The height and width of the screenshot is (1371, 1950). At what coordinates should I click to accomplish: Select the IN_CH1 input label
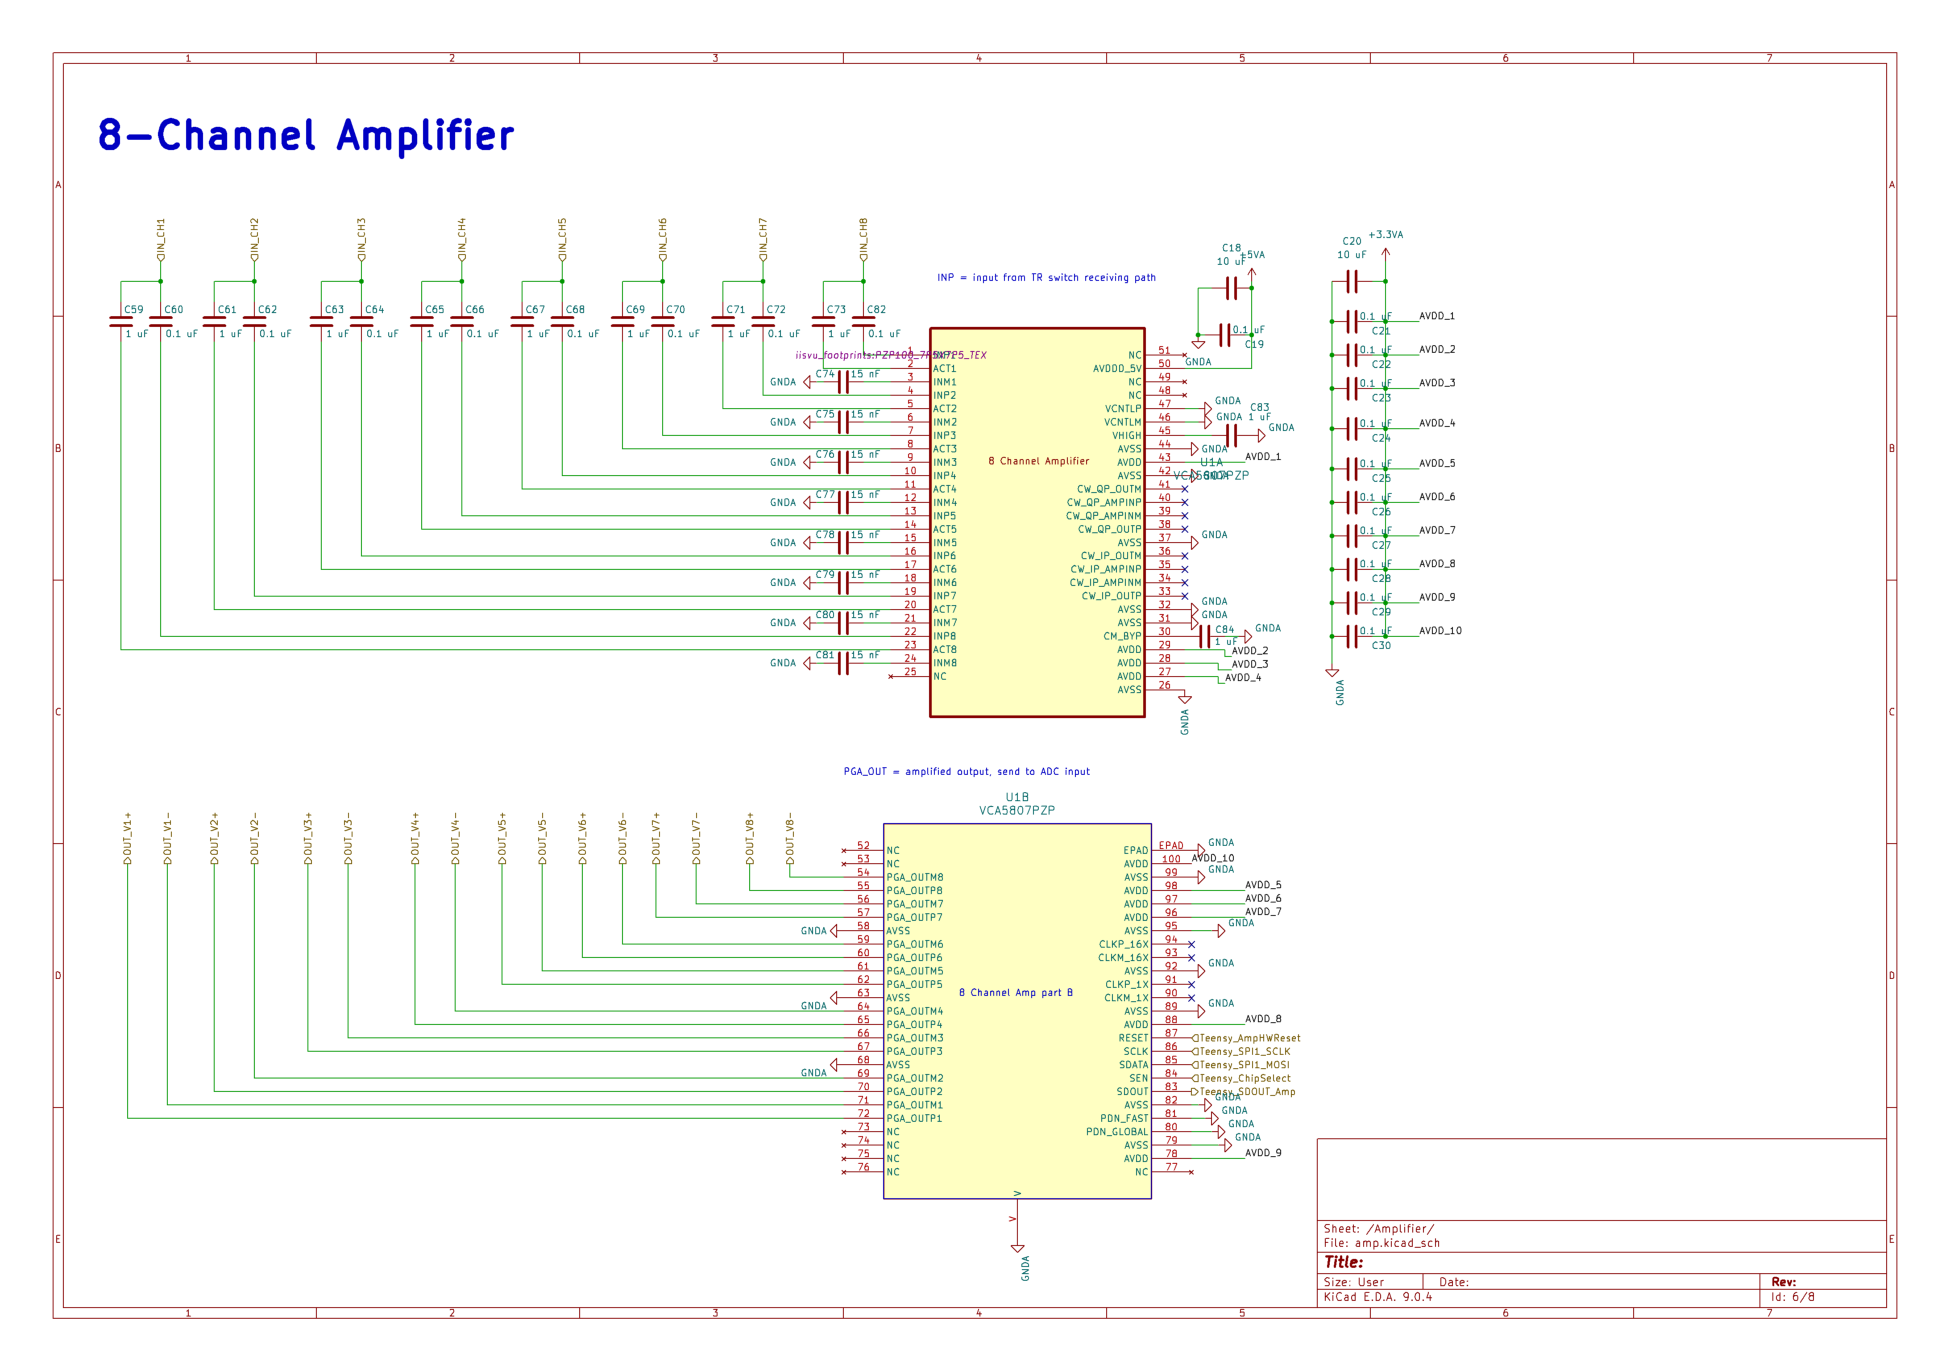coord(161,239)
